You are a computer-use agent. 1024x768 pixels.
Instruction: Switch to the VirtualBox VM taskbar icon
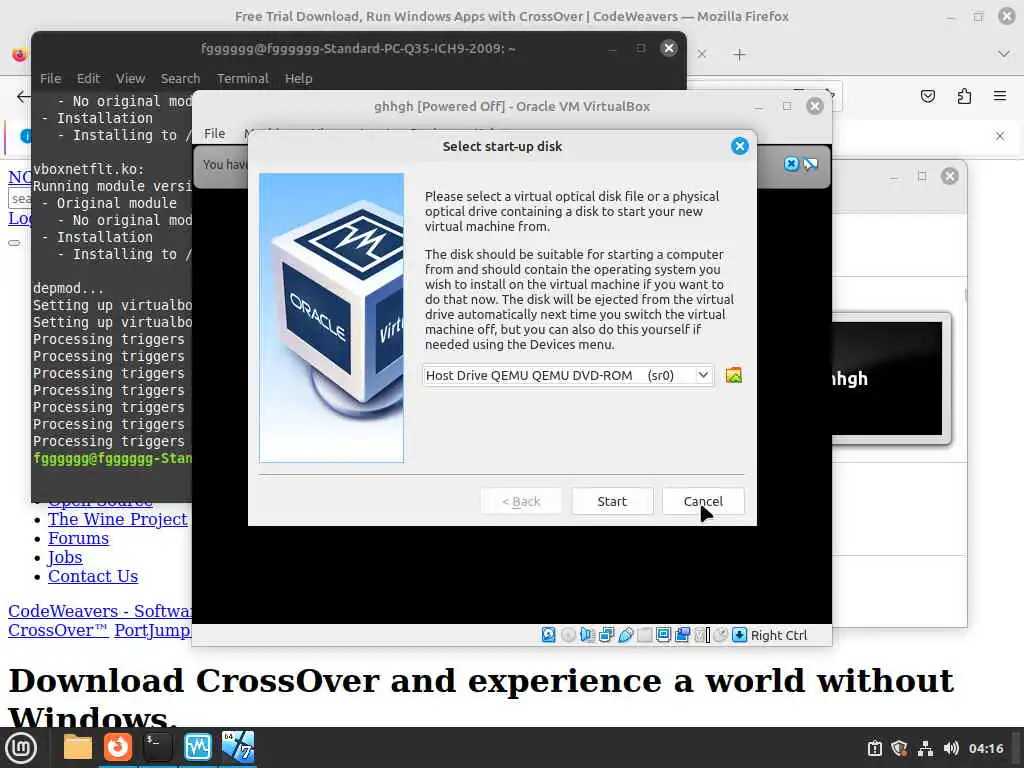coord(237,747)
